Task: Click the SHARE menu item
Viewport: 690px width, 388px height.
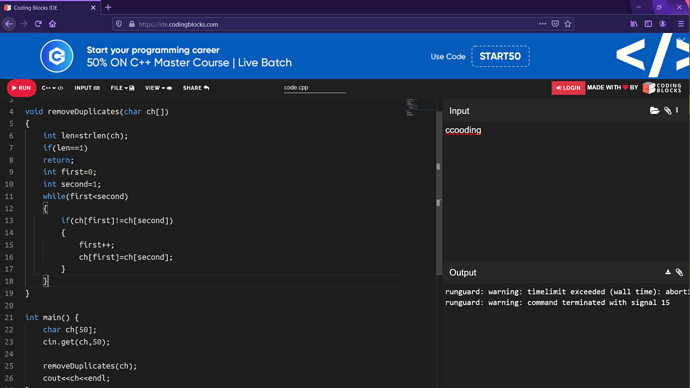Action: (x=196, y=88)
